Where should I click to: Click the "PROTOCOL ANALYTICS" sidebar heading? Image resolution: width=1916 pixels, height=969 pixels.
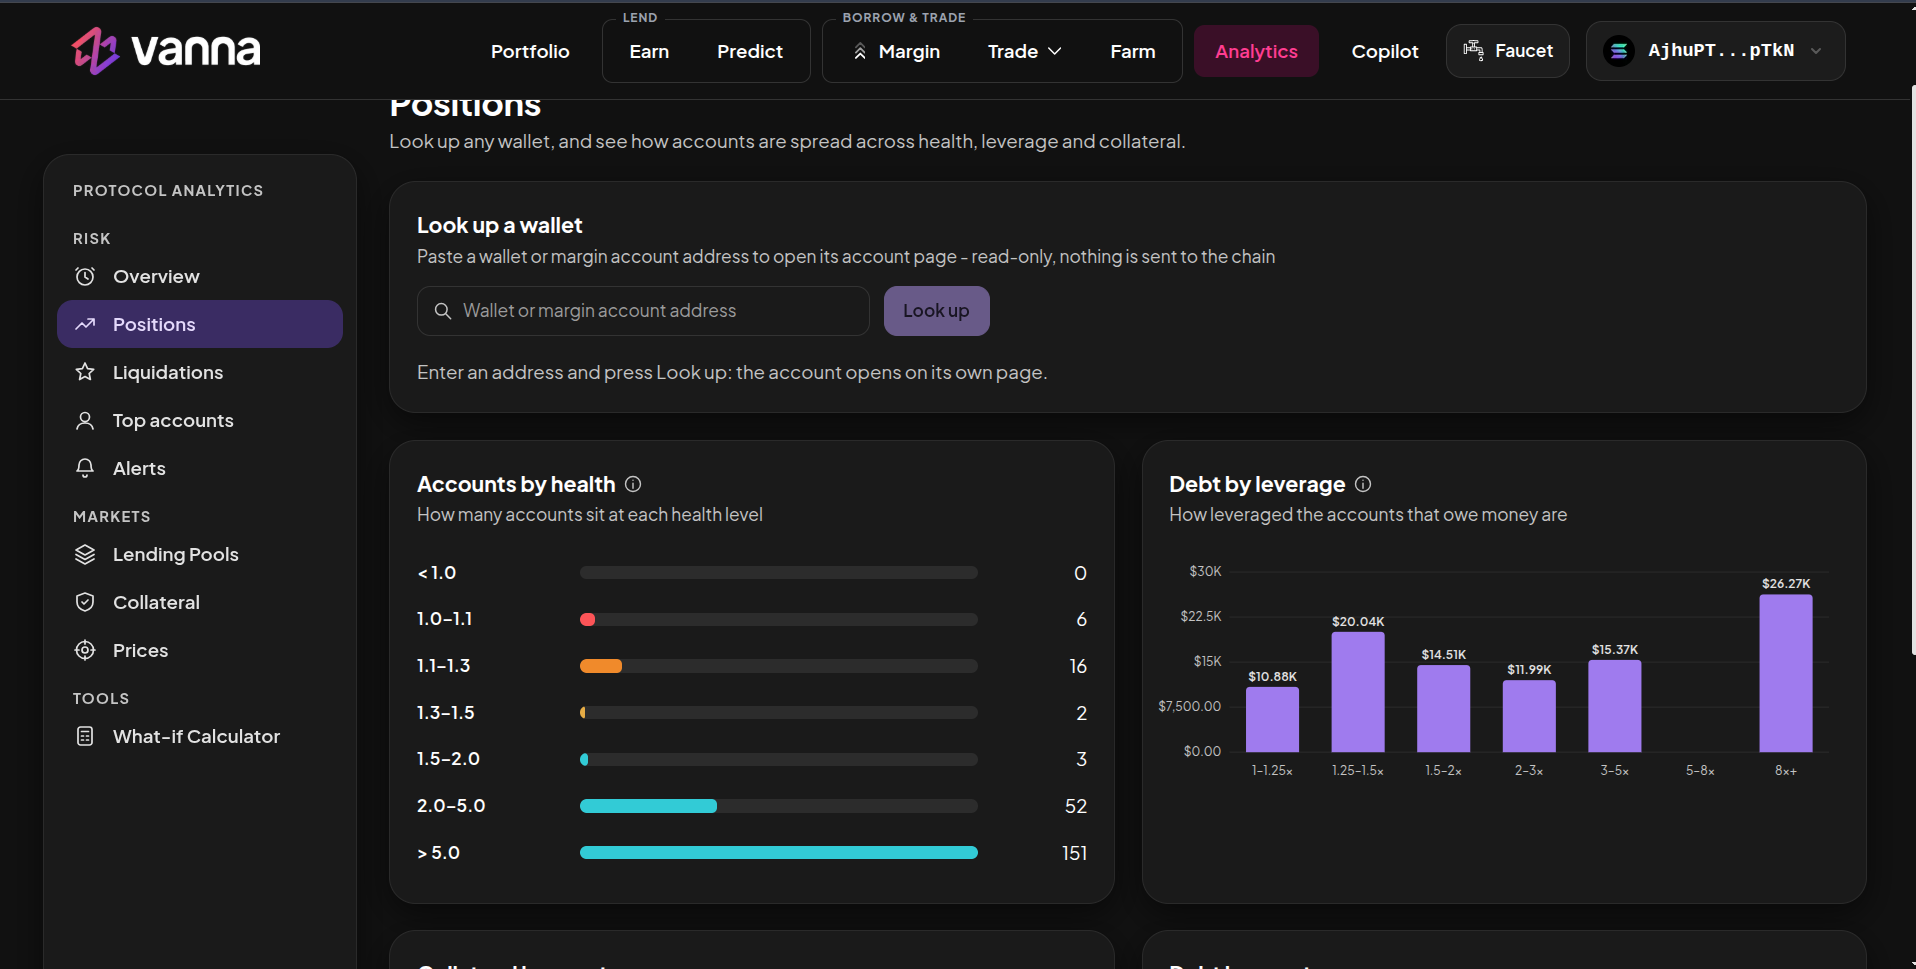click(168, 190)
